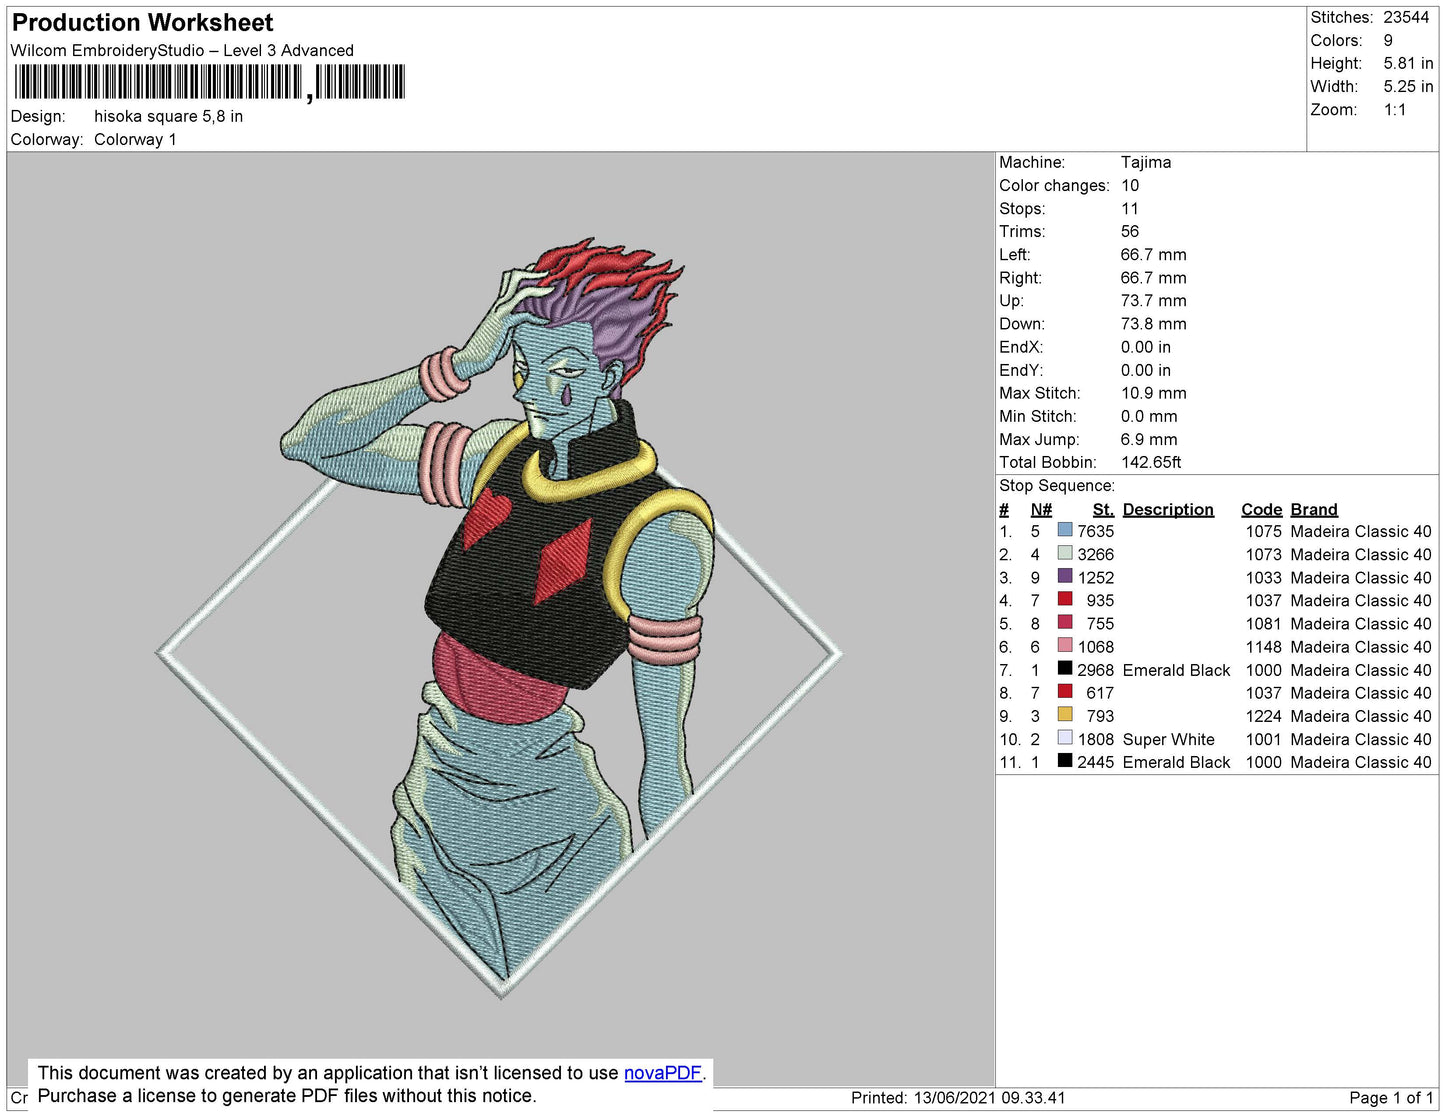The image size is (1445, 1117).
Task: Click the purple color swatch in row 3
Action: tap(1065, 577)
